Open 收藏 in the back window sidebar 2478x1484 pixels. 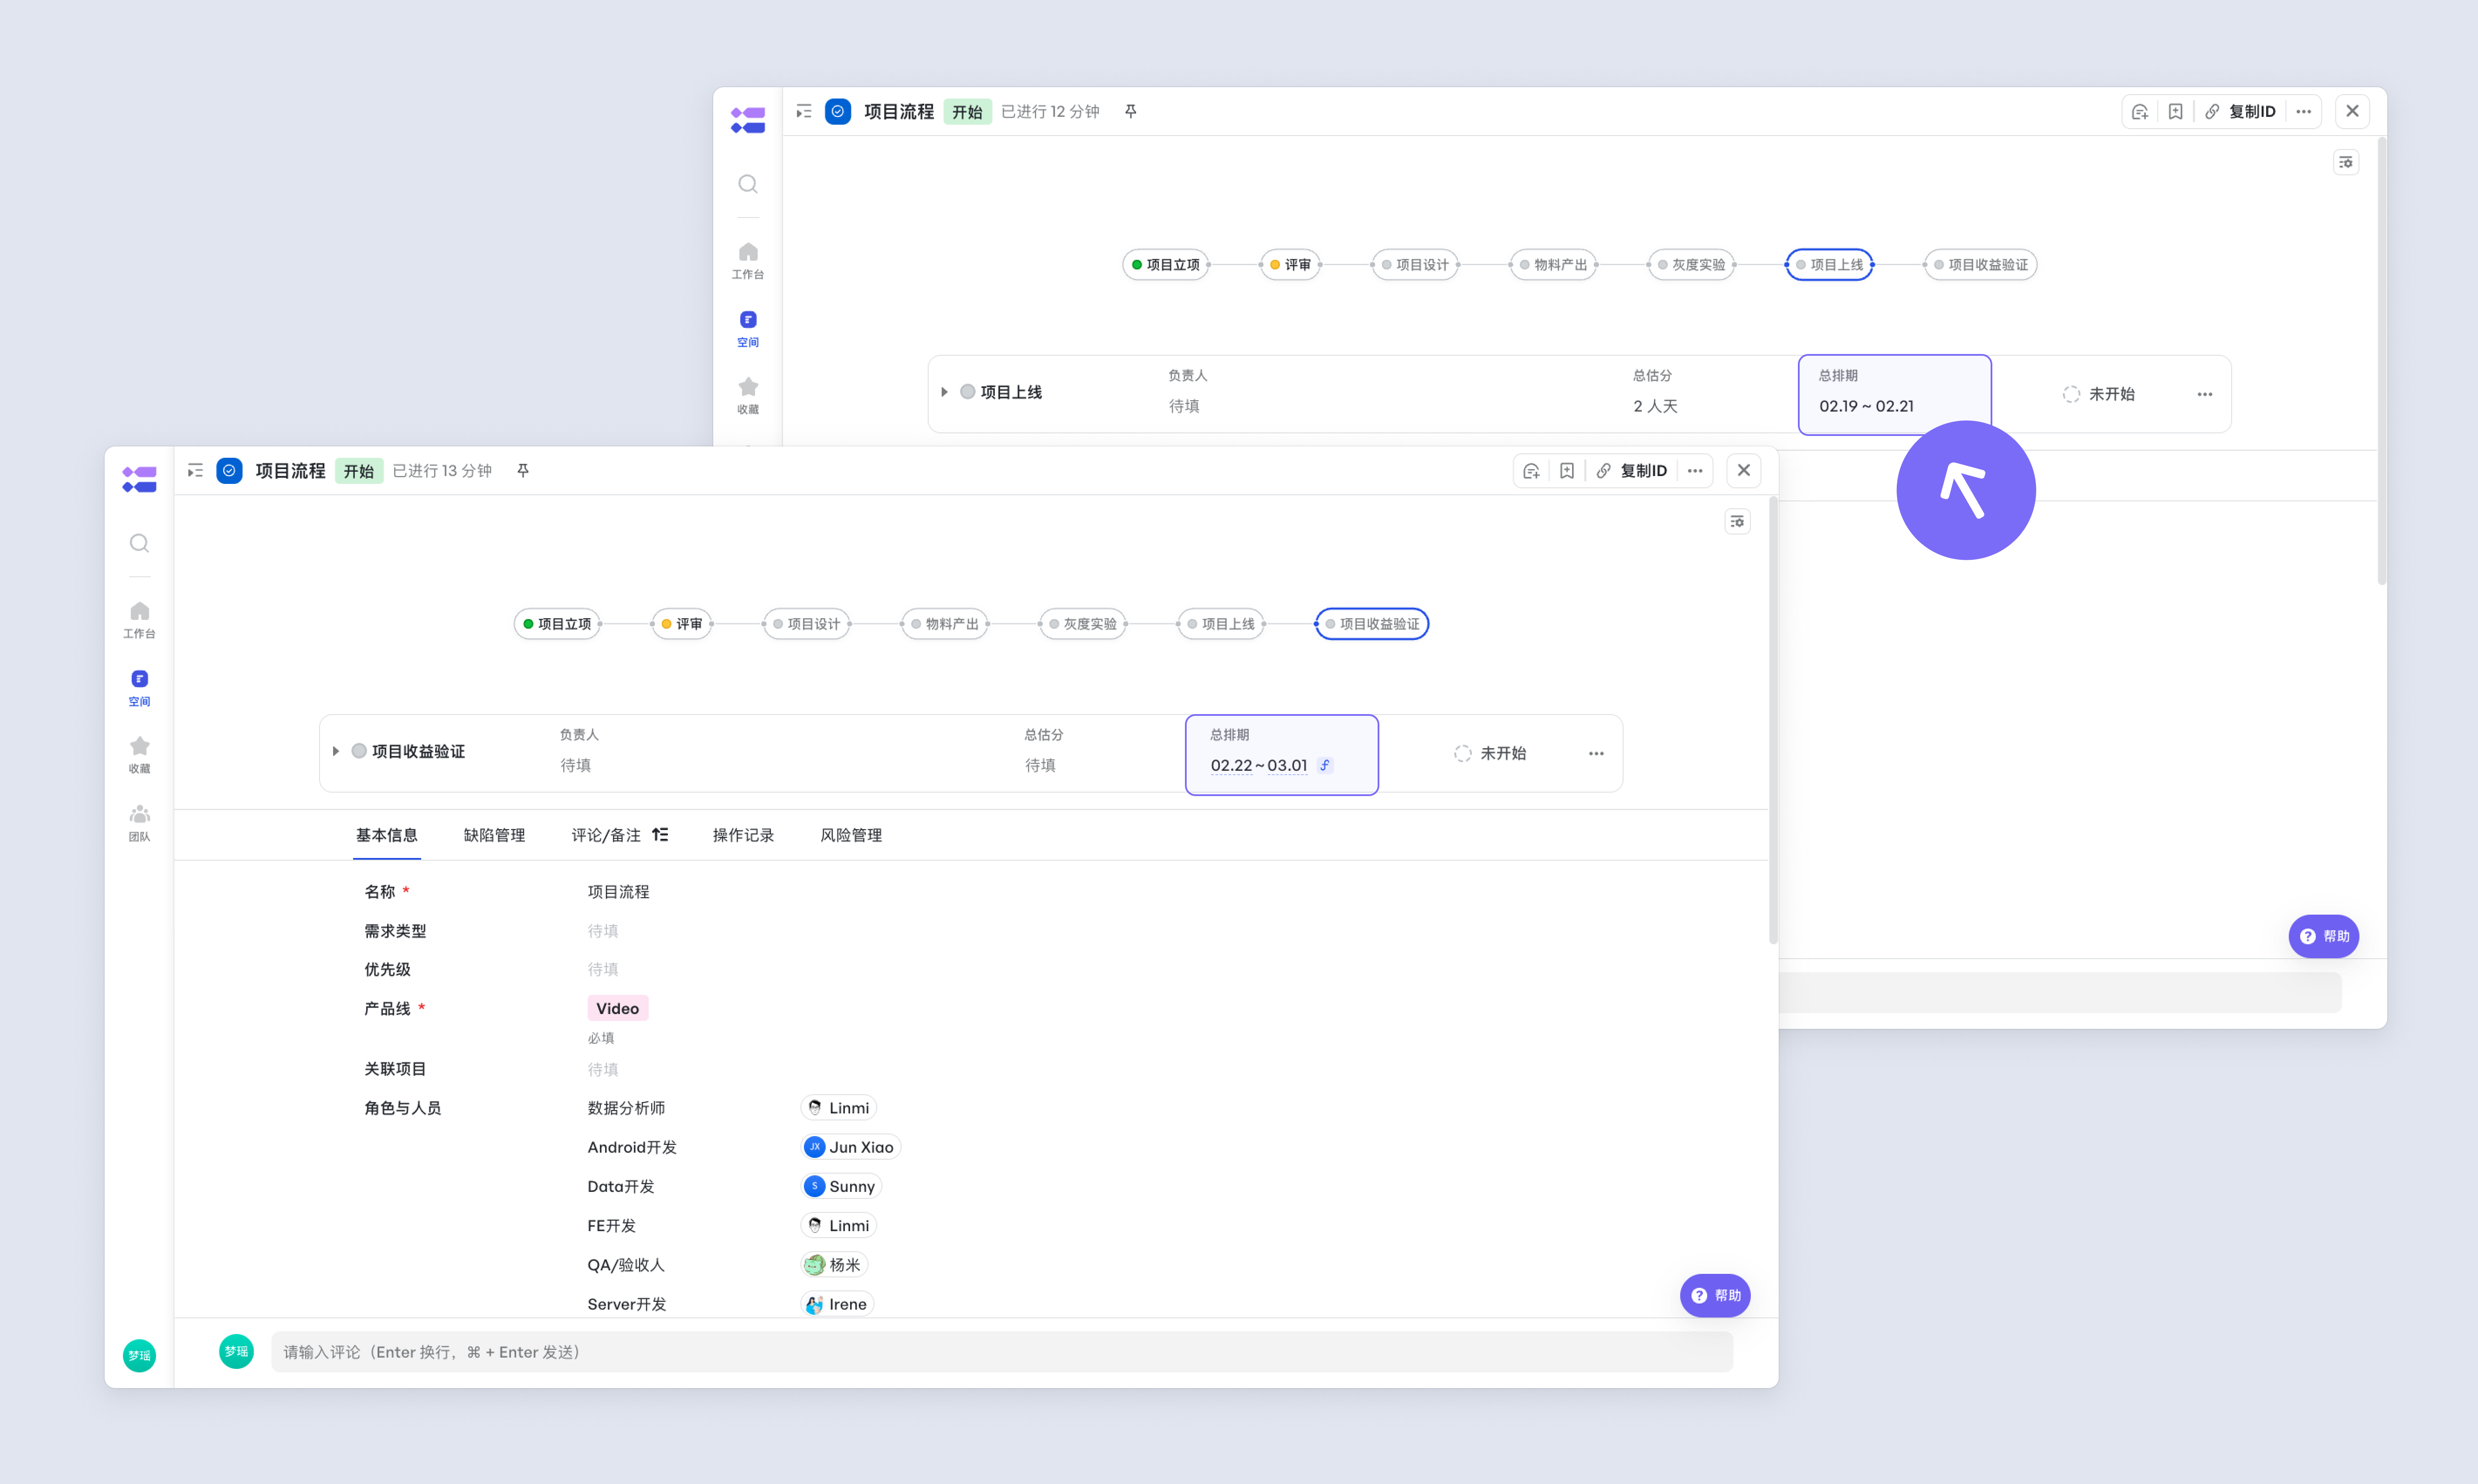(x=748, y=396)
